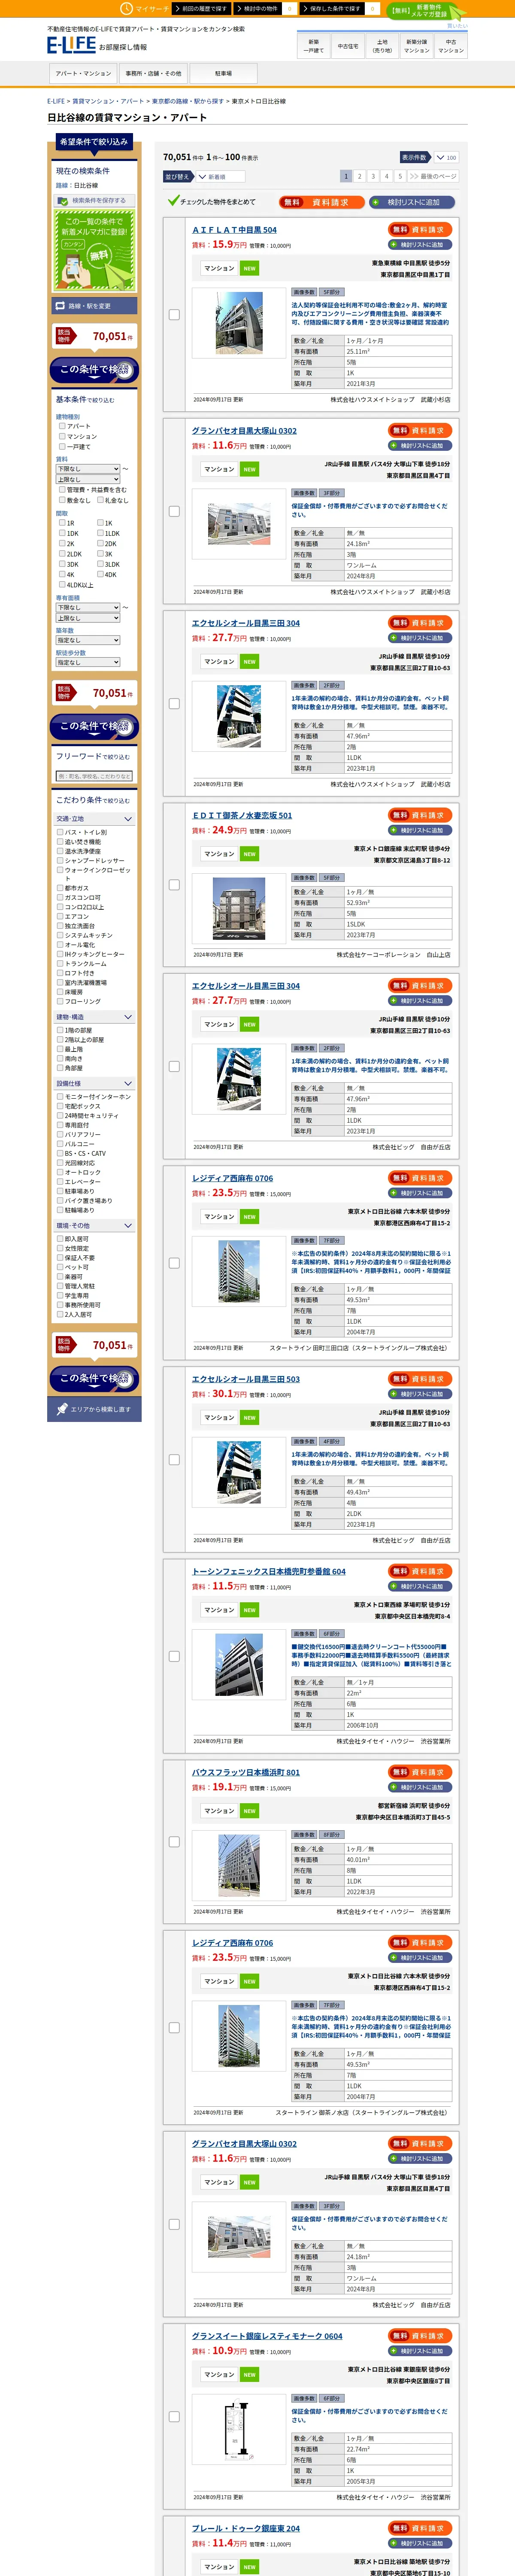515x2576 pixels.
Task: Open the 中古マンション header tab
Action: 451,46
